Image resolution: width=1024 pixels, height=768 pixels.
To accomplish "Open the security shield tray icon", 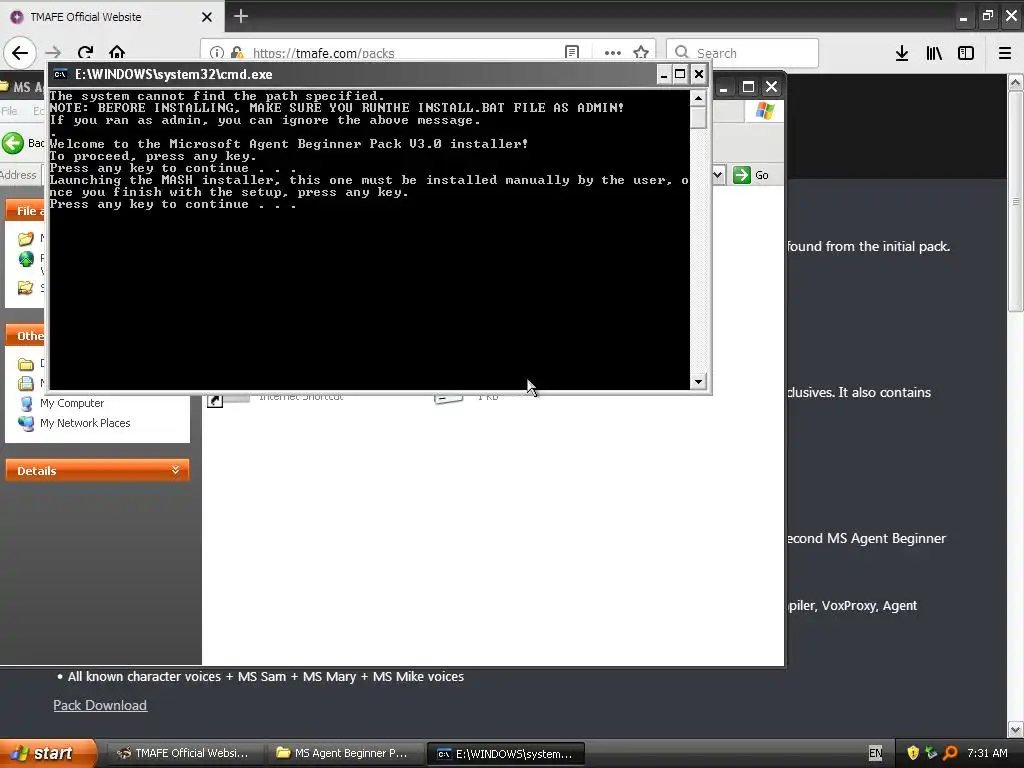I will click(x=913, y=753).
